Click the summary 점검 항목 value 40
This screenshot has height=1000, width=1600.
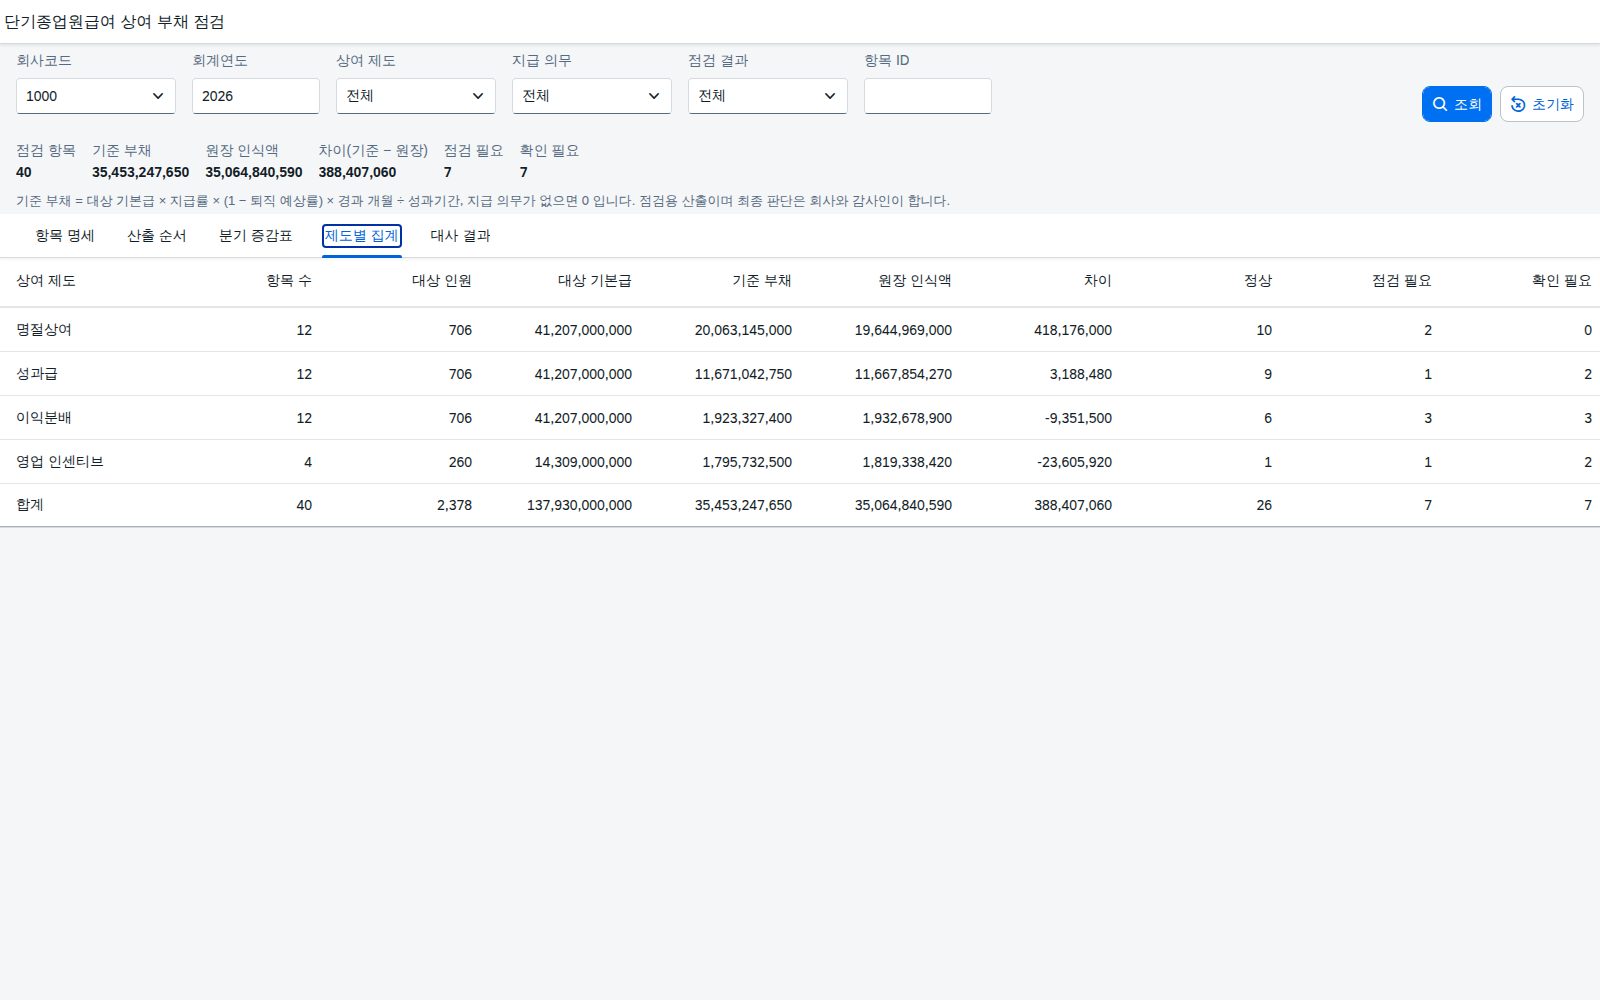pyautogui.click(x=24, y=172)
